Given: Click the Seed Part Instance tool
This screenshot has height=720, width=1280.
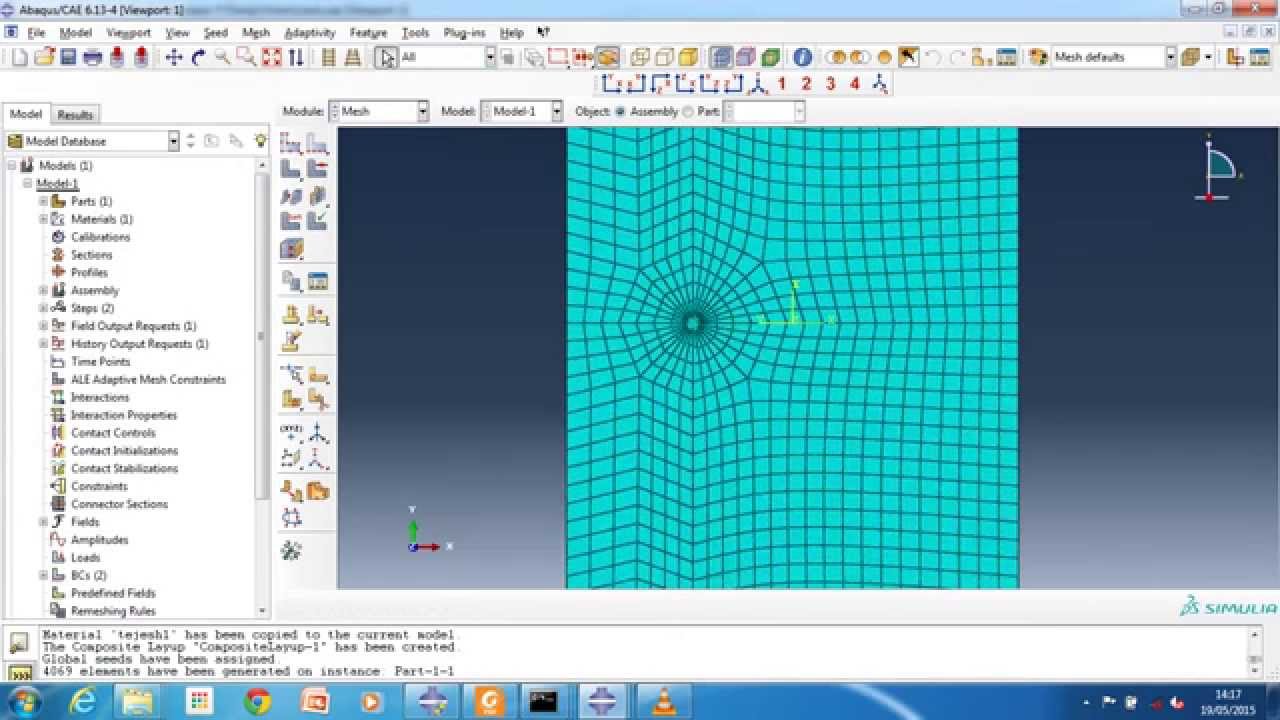Looking at the screenshot, I should click(291, 143).
